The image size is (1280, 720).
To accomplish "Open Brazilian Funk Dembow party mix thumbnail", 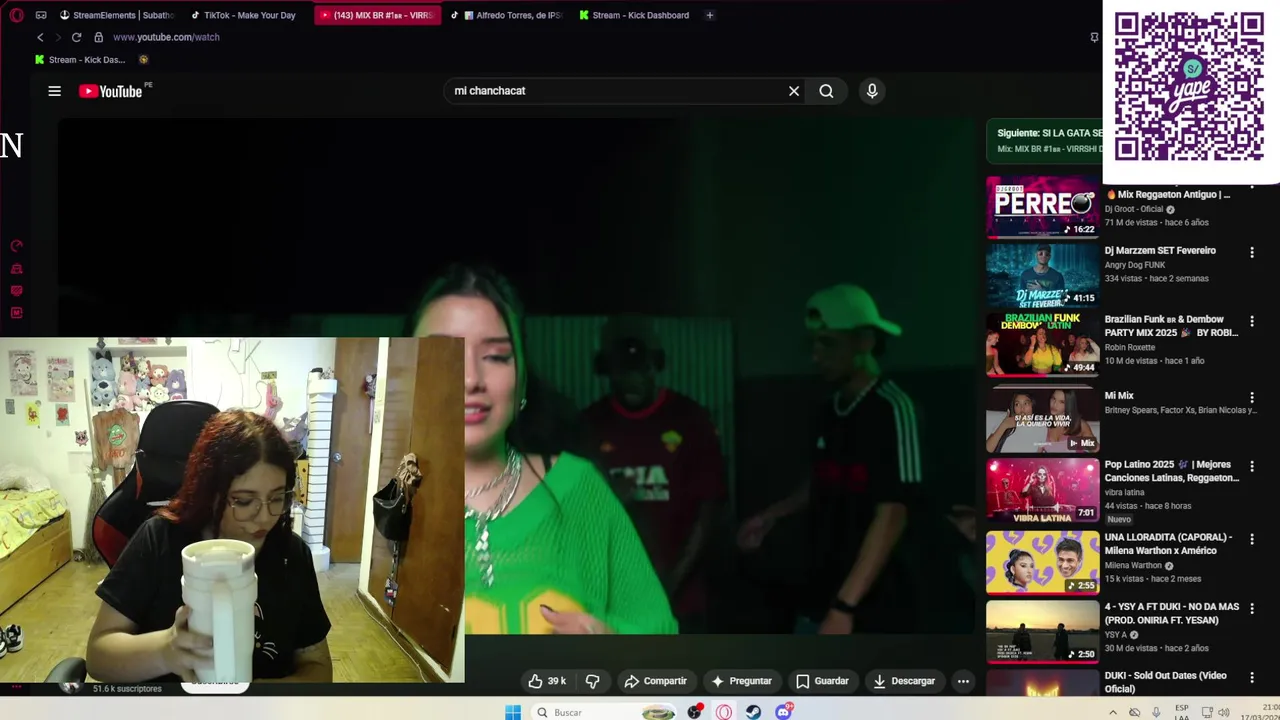I will [1042, 345].
